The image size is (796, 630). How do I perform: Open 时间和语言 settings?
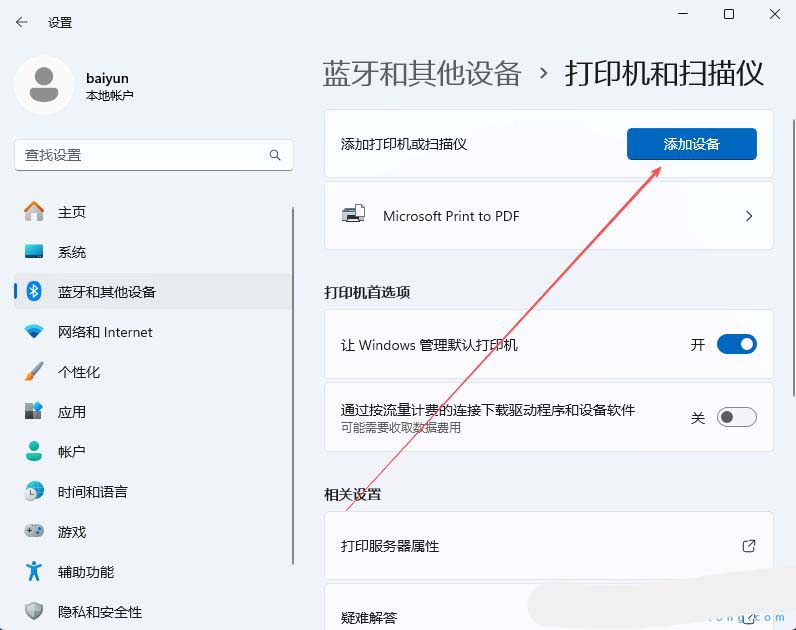pyautogui.click(x=152, y=491)
